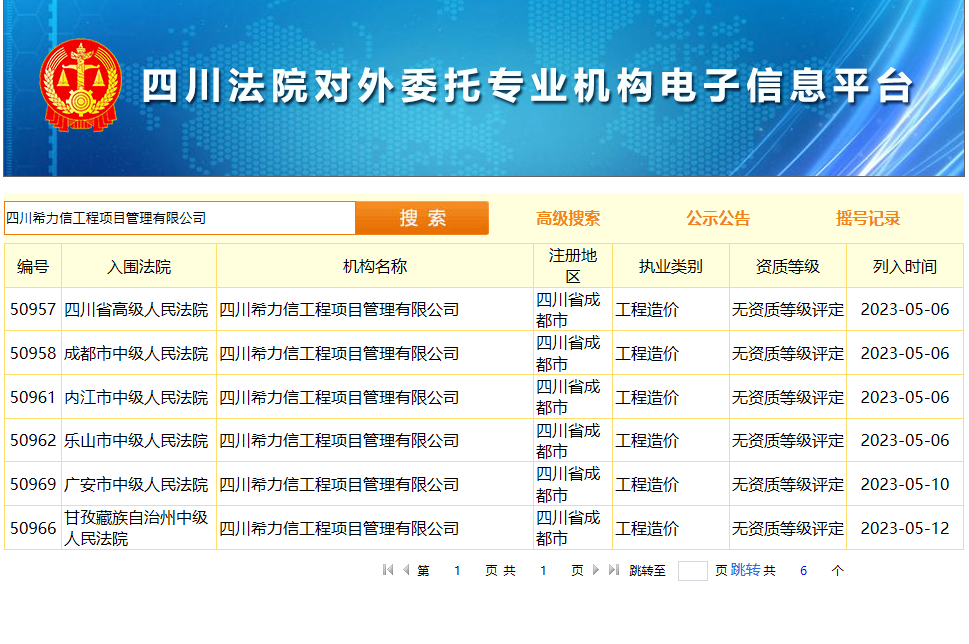Click 四川省成都市 in row 50962
This screenshot has width=969, height=644.
point(568,441)
